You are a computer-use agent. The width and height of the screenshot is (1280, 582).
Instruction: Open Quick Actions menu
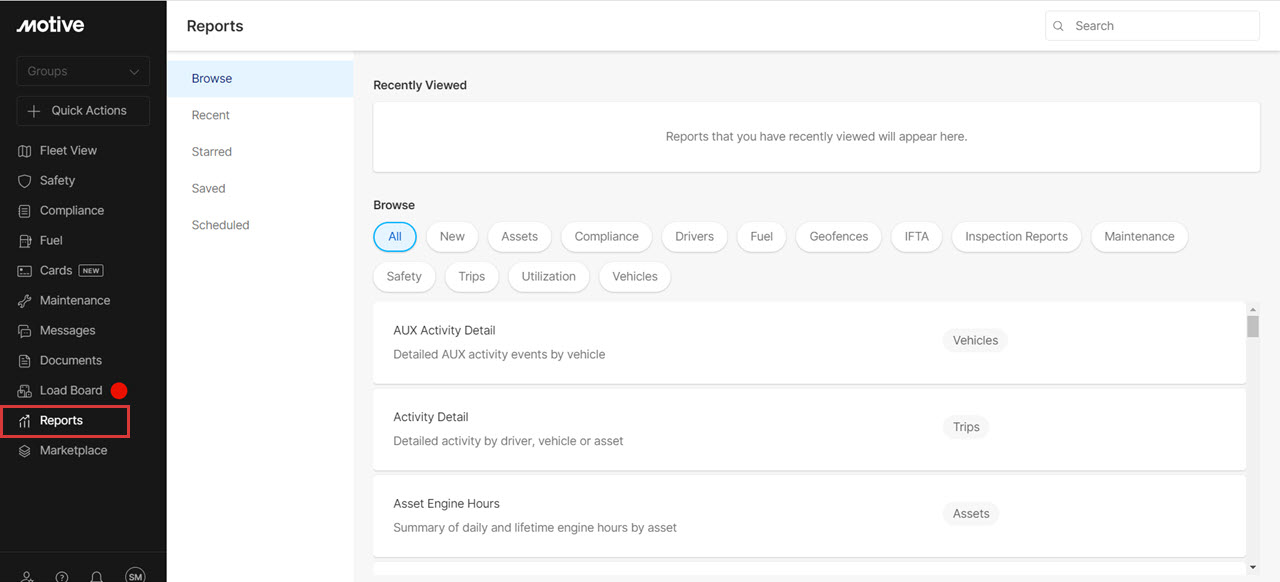83,111
